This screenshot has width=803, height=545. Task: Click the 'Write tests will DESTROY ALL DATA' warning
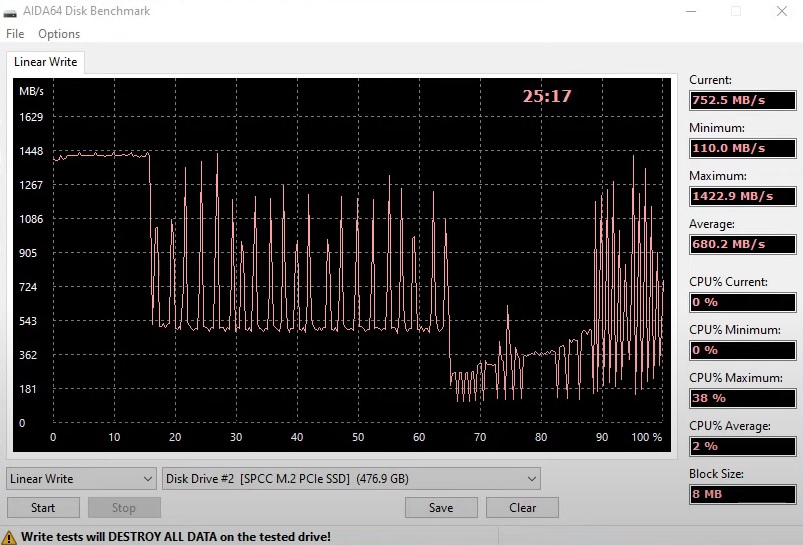pyautogui.click(x=176, y=537)
